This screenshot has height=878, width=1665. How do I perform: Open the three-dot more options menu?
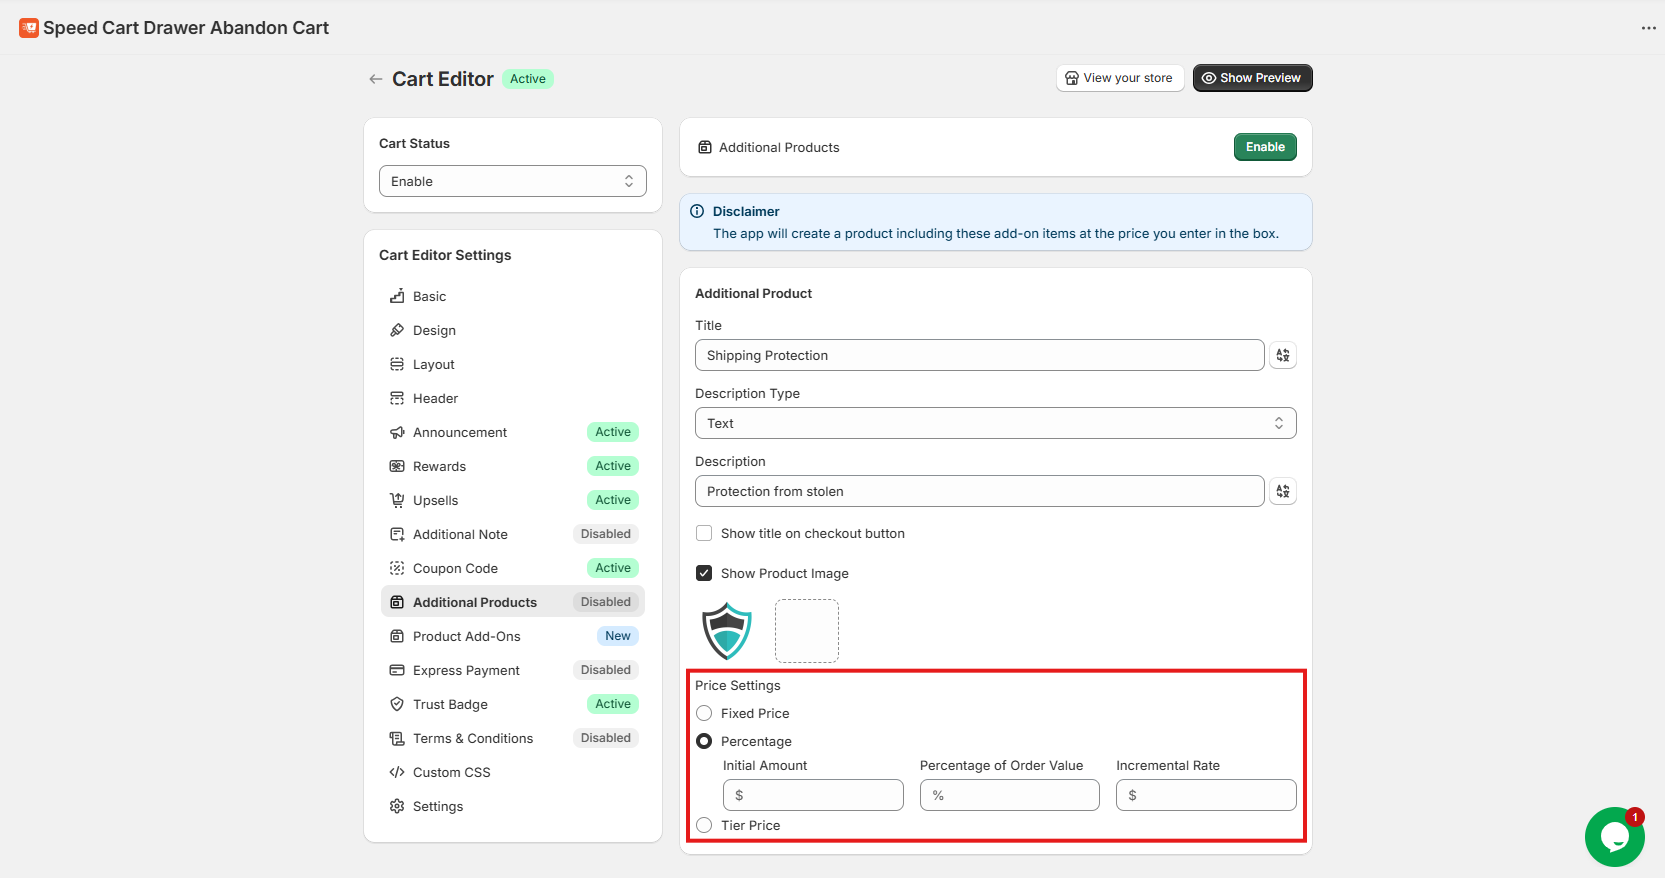[1648, 28]
